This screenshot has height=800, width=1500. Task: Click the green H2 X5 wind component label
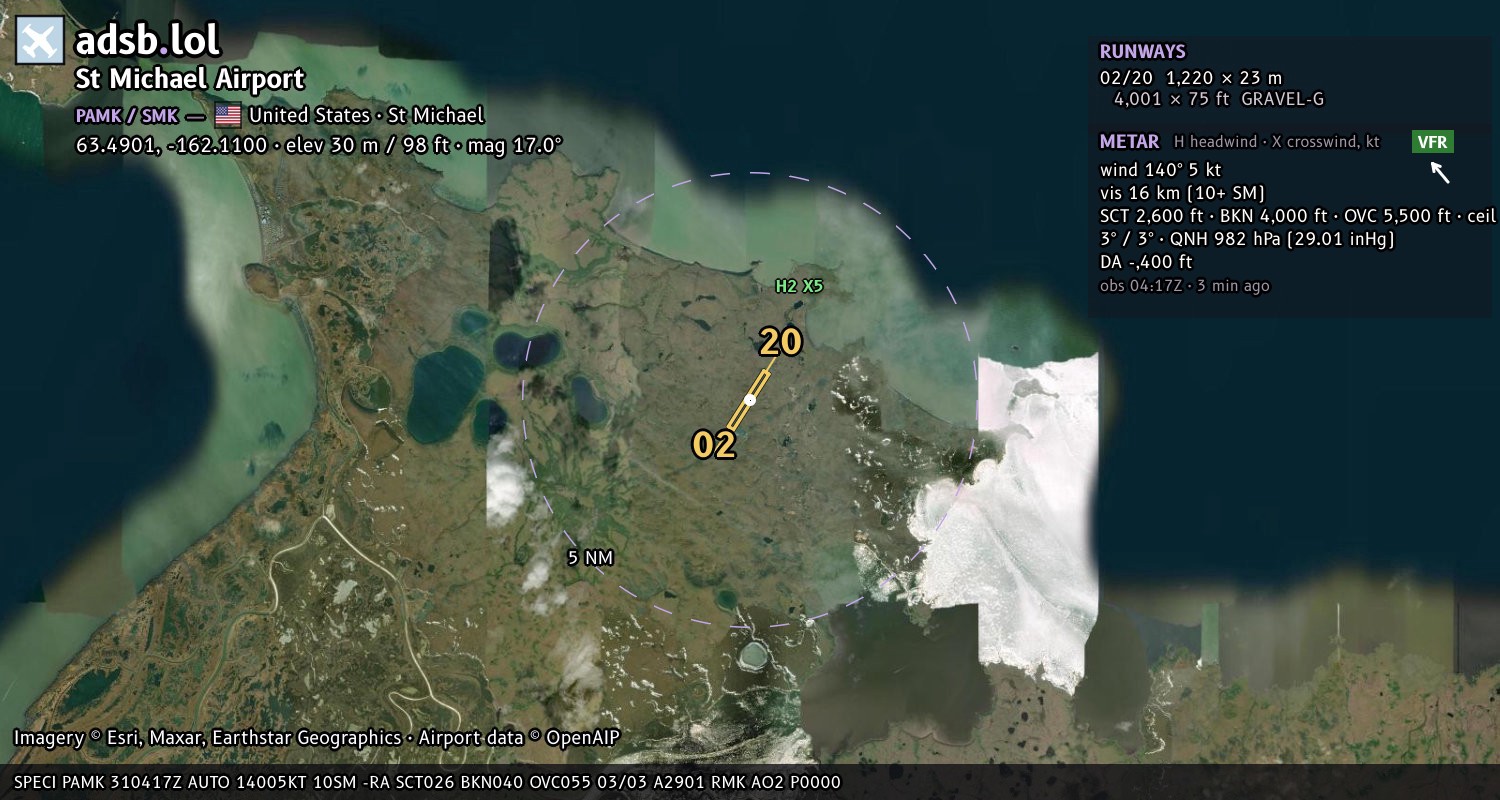[x=799, y=286]
